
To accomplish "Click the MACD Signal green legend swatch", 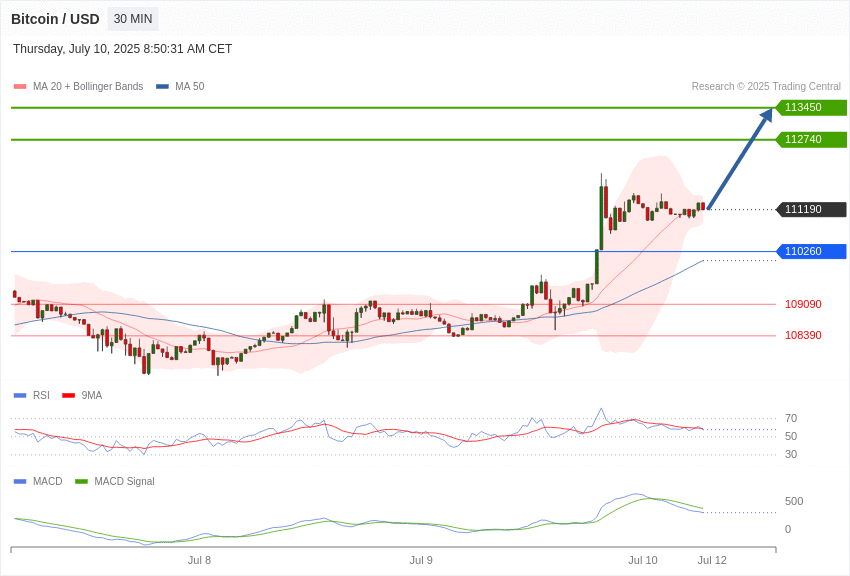I will (81, 482).
